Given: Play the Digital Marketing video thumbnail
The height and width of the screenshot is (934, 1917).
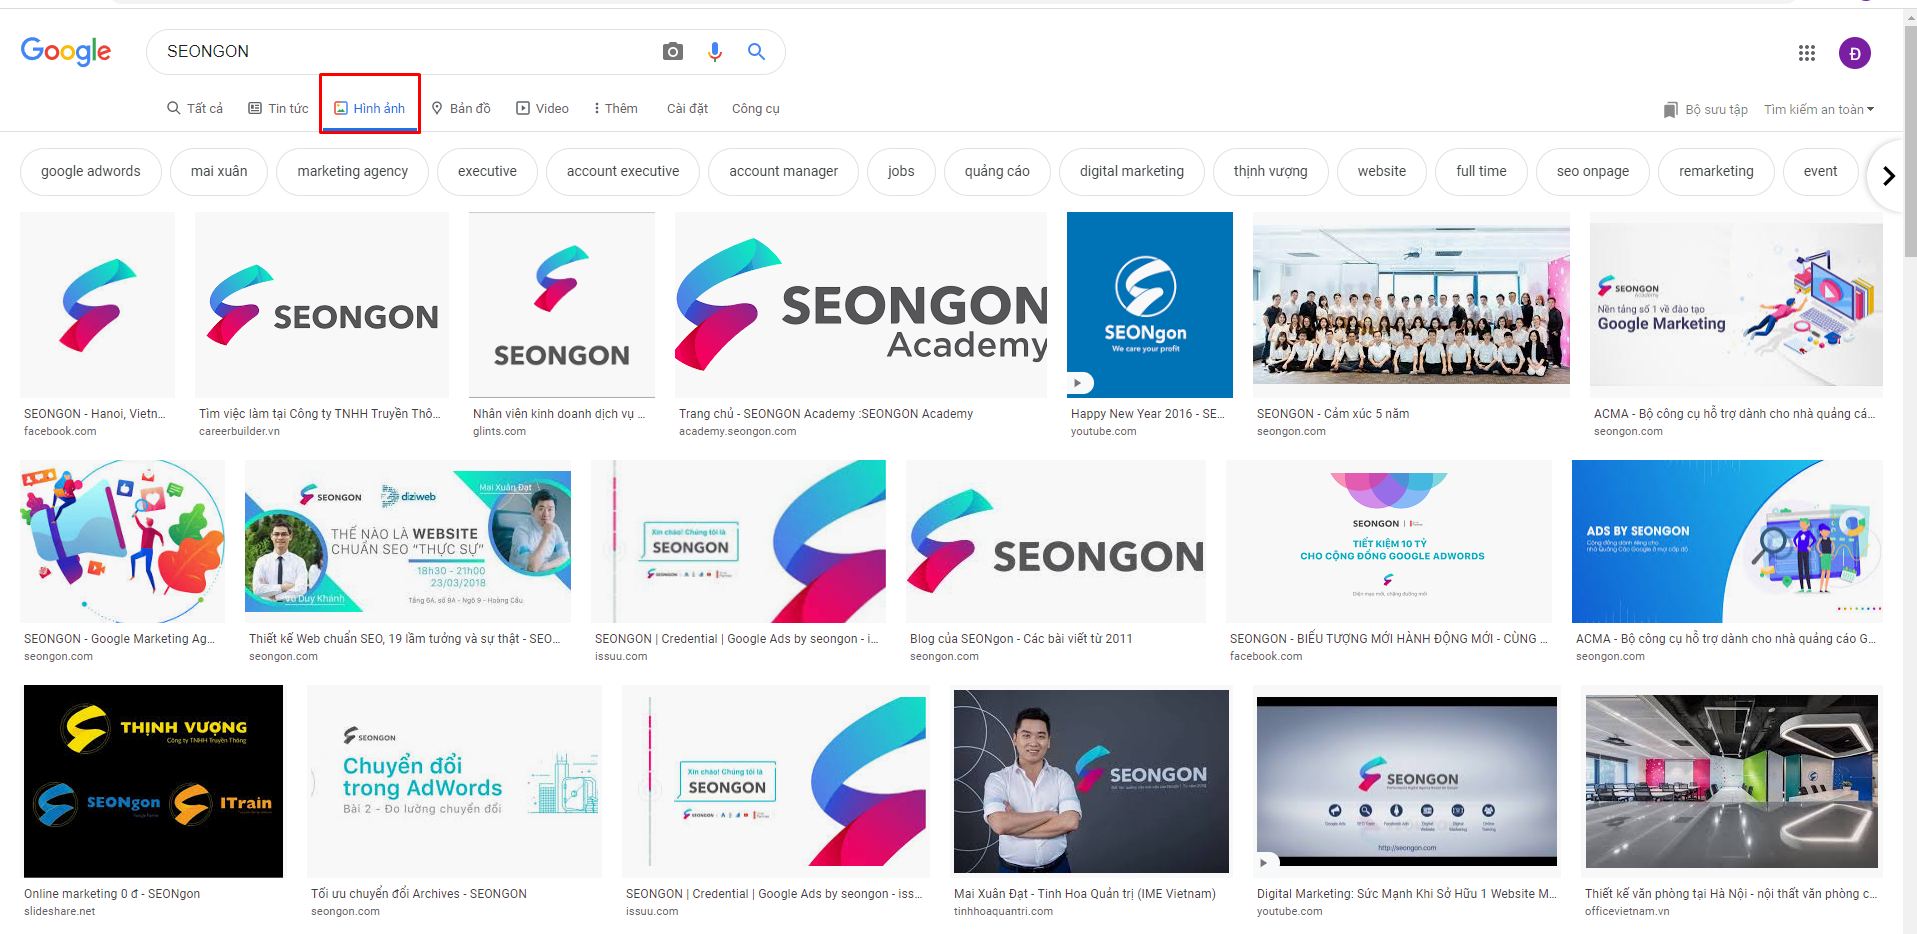Looking at the screenshot, I should pos(1407,781).
